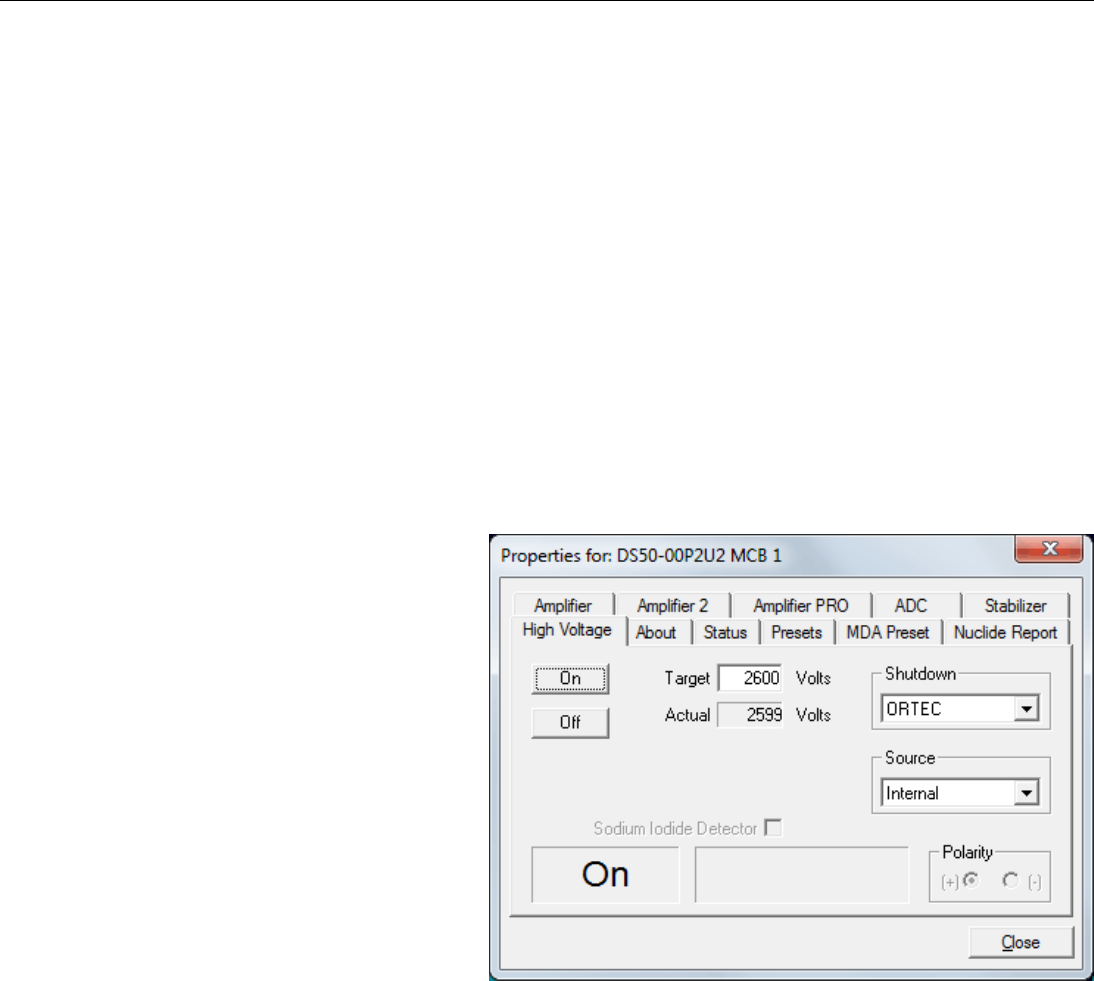Select negative (-) polarity radio button
Image resolution: width=1094 pixels, height=981 pixels.
click(x=1010, y=881)
